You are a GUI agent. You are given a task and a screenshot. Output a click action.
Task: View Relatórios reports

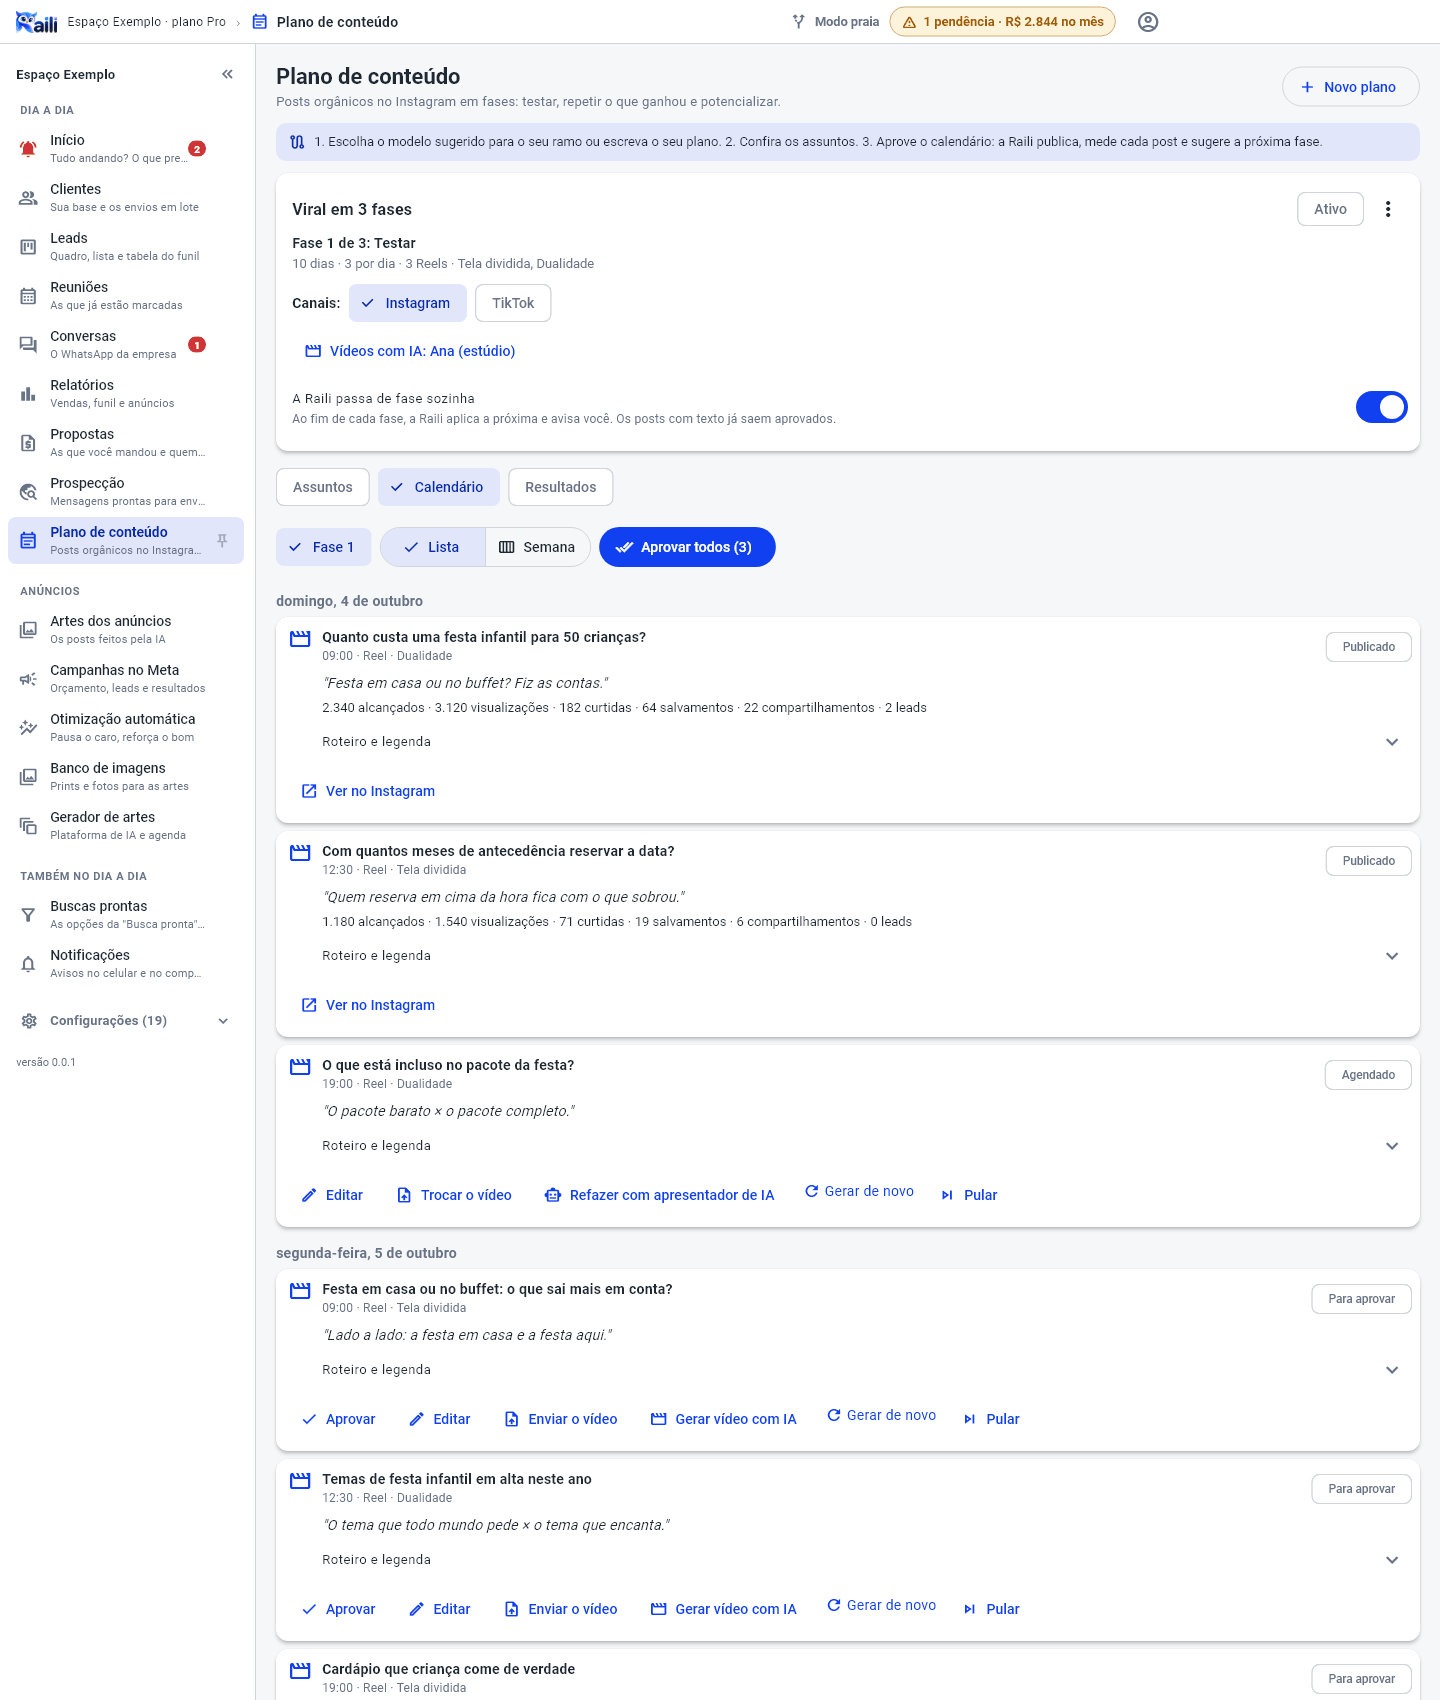click(126, 393)
